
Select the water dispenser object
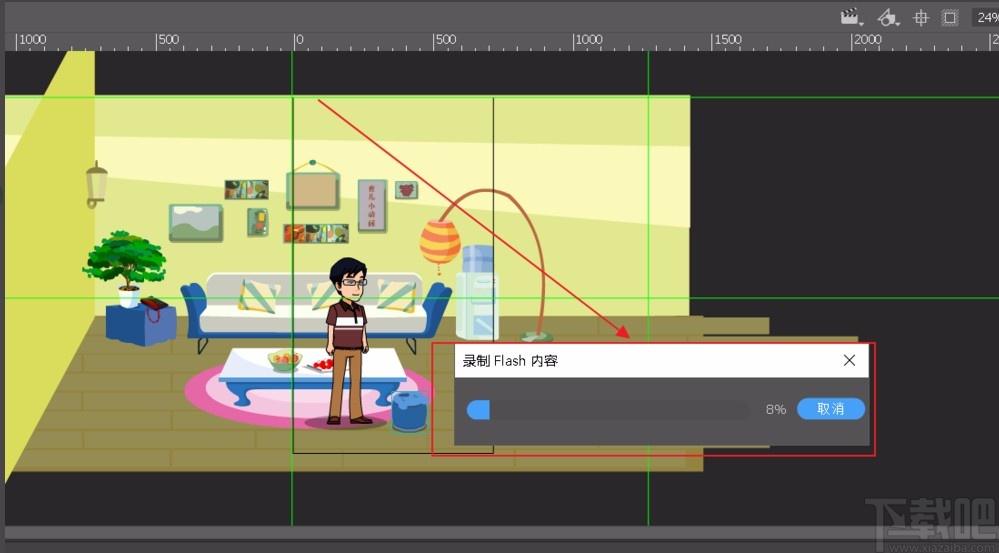click(x=477, y=292)
